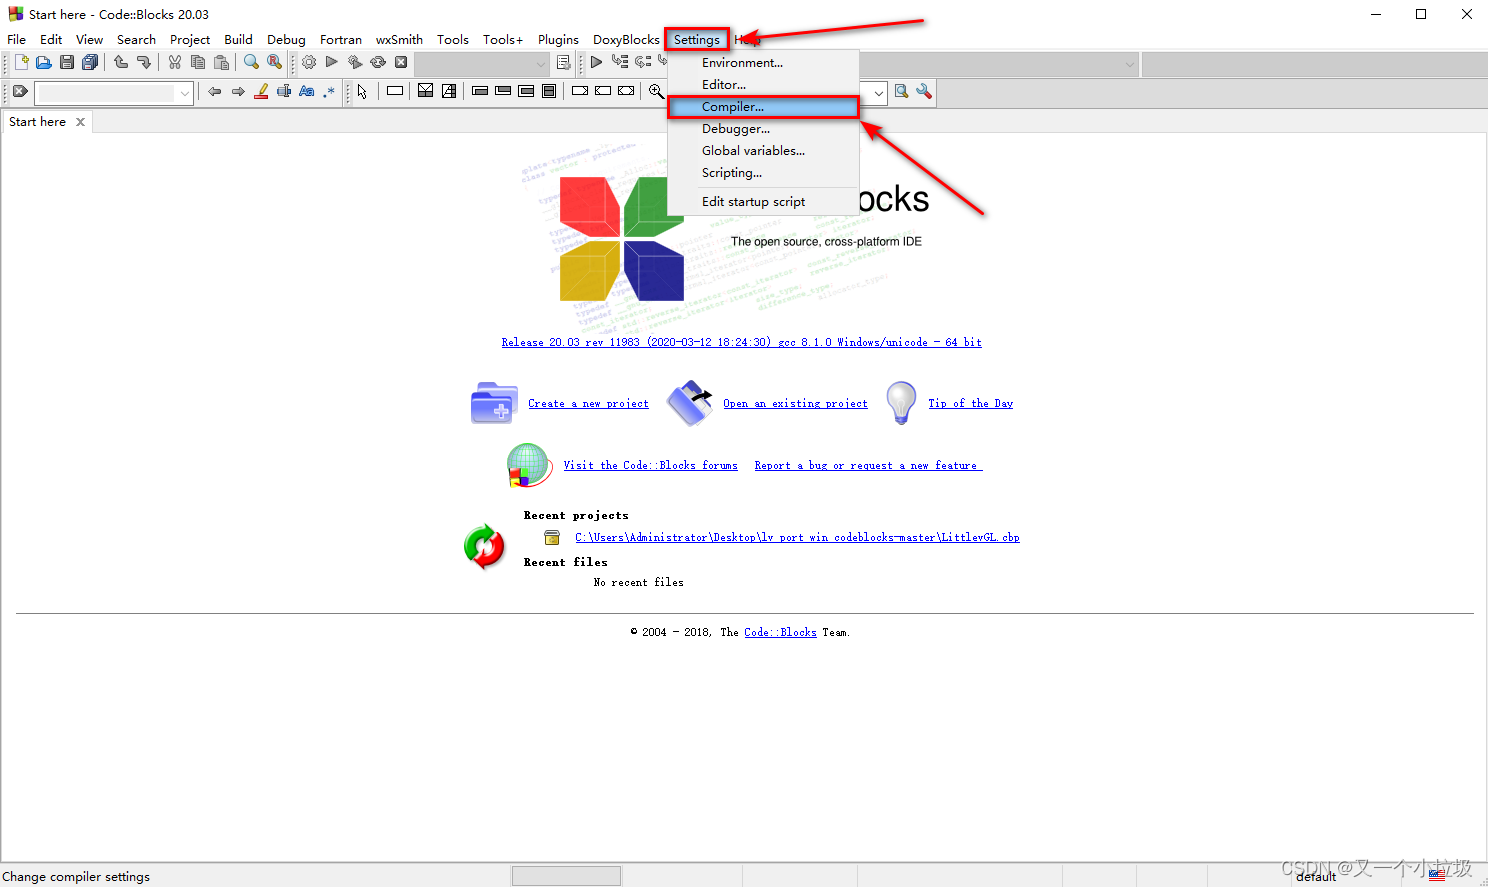Viewport: 1488px width, 887px height.
Task: Open the Build menu
Action: pyautogui.click(x=238, y=40)
